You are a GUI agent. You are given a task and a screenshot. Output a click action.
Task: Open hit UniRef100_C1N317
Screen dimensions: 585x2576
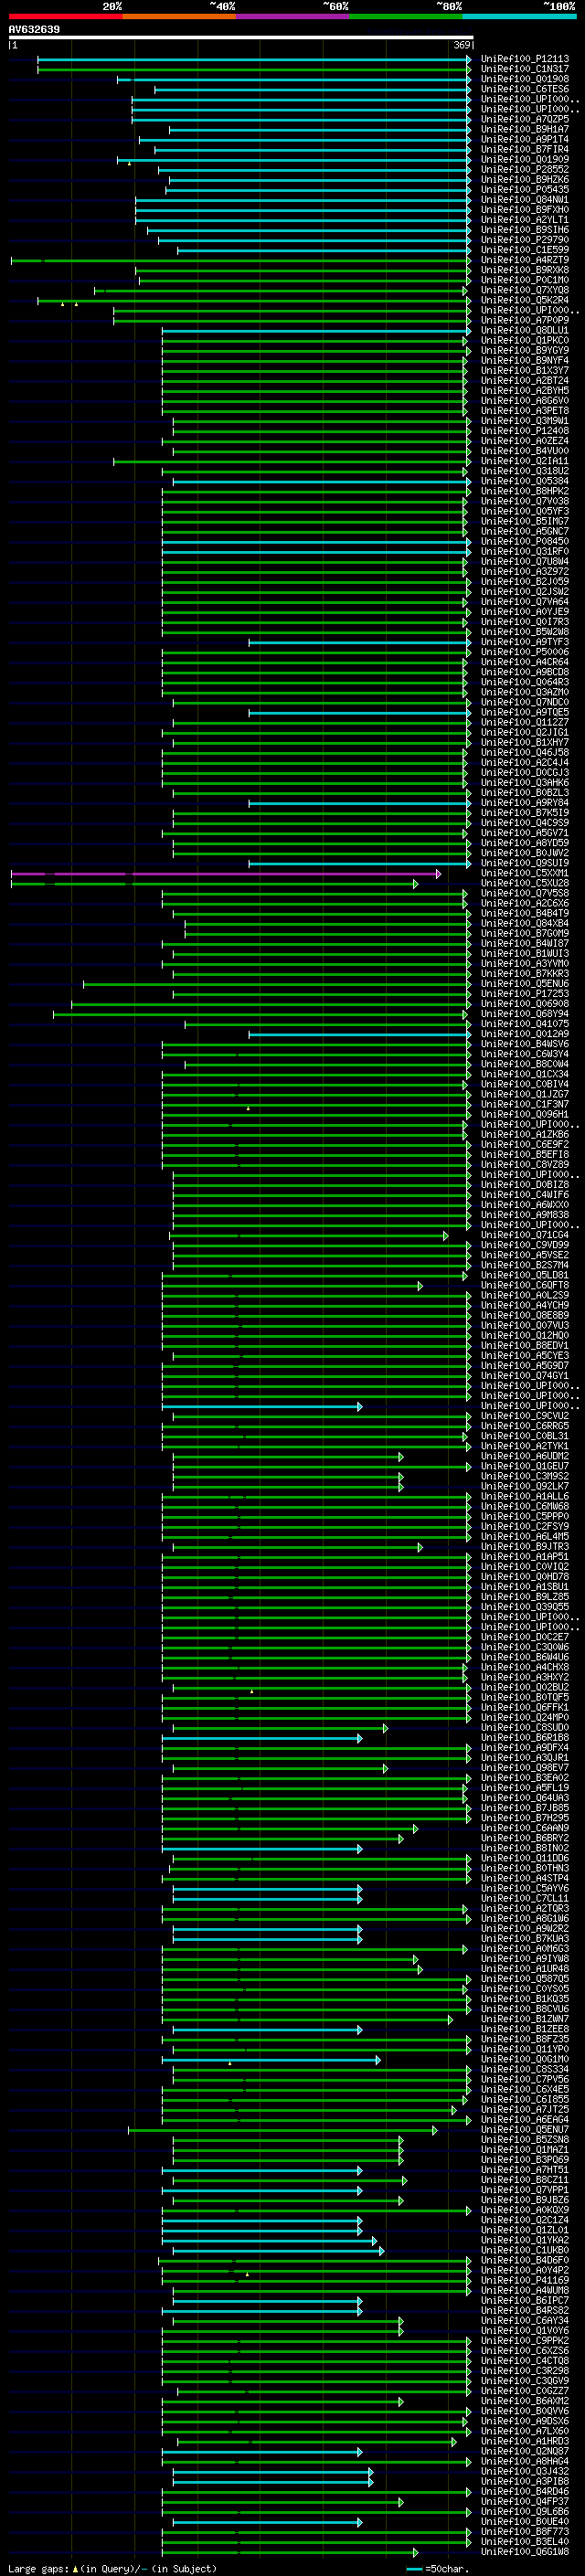point(525,69)
